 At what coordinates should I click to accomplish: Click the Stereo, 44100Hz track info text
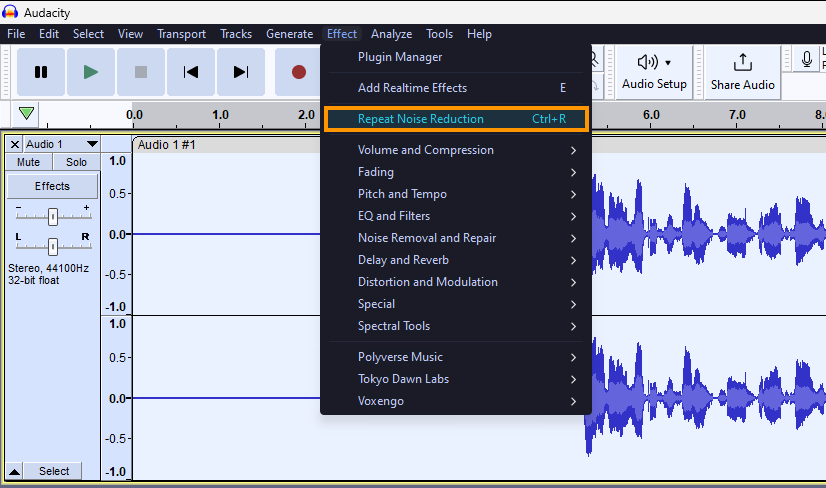(48, 268)
